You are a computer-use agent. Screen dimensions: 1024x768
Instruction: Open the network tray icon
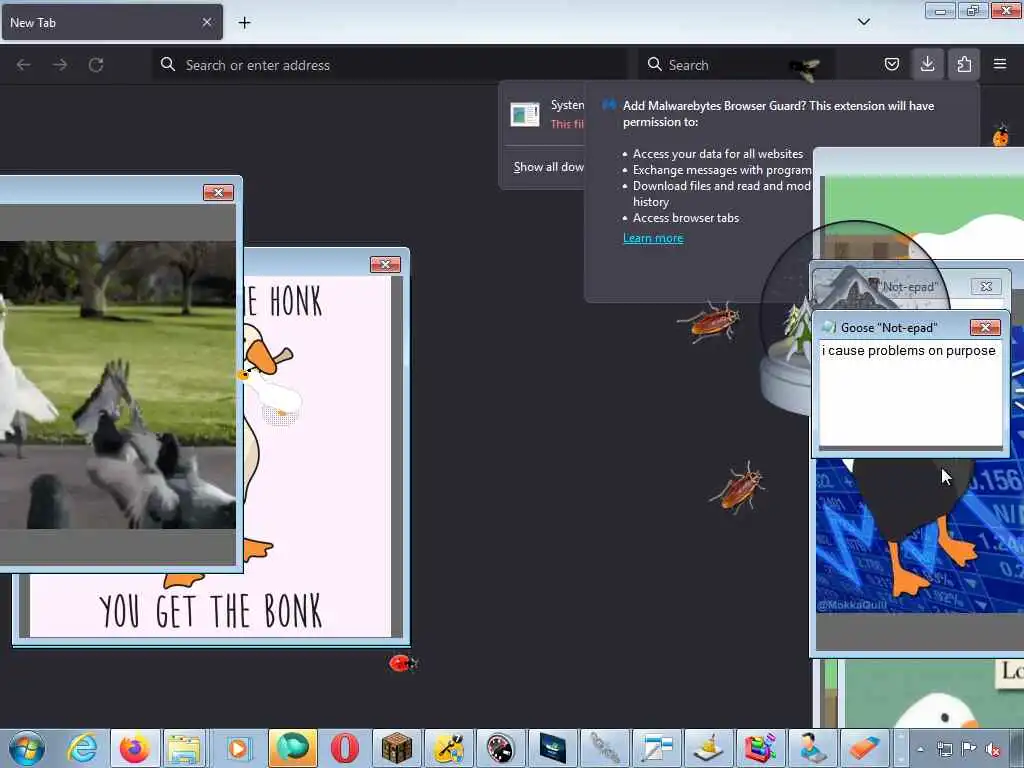pos(944,749)
